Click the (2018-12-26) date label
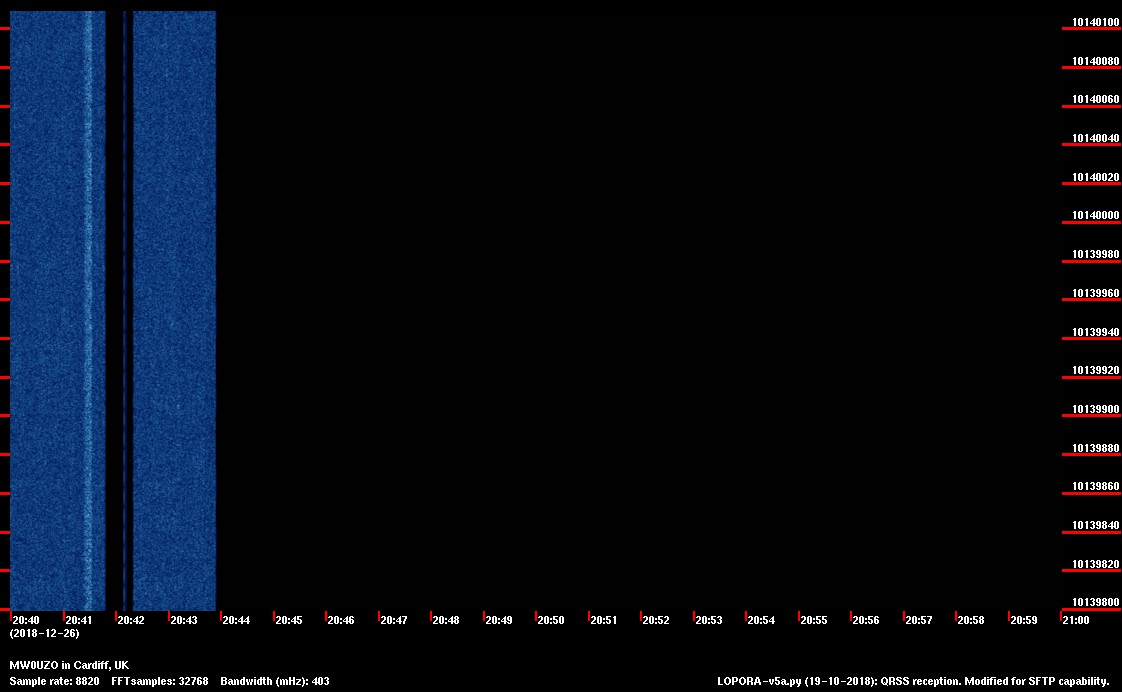 (44, 633)
